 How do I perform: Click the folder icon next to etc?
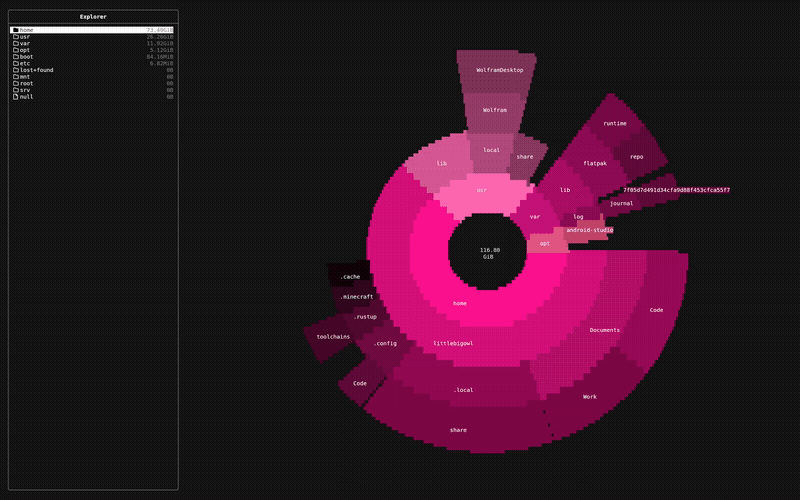click(x=15, y=63)
